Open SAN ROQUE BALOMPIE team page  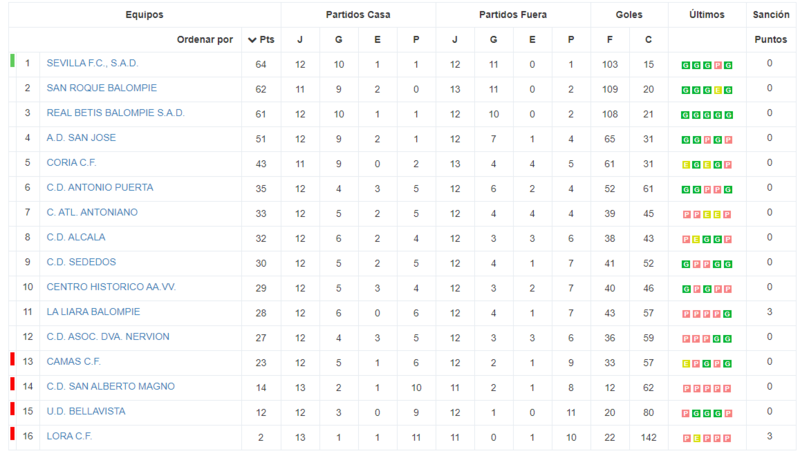[102, 88]
